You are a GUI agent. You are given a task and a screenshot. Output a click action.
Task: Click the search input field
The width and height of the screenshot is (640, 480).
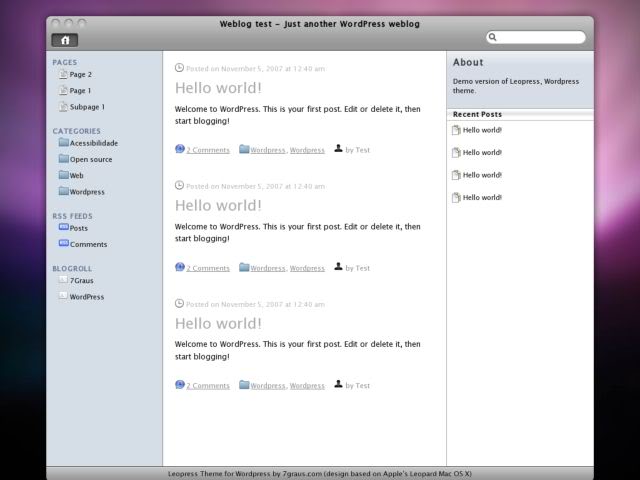pyautogui.click(x=540, y=38)
